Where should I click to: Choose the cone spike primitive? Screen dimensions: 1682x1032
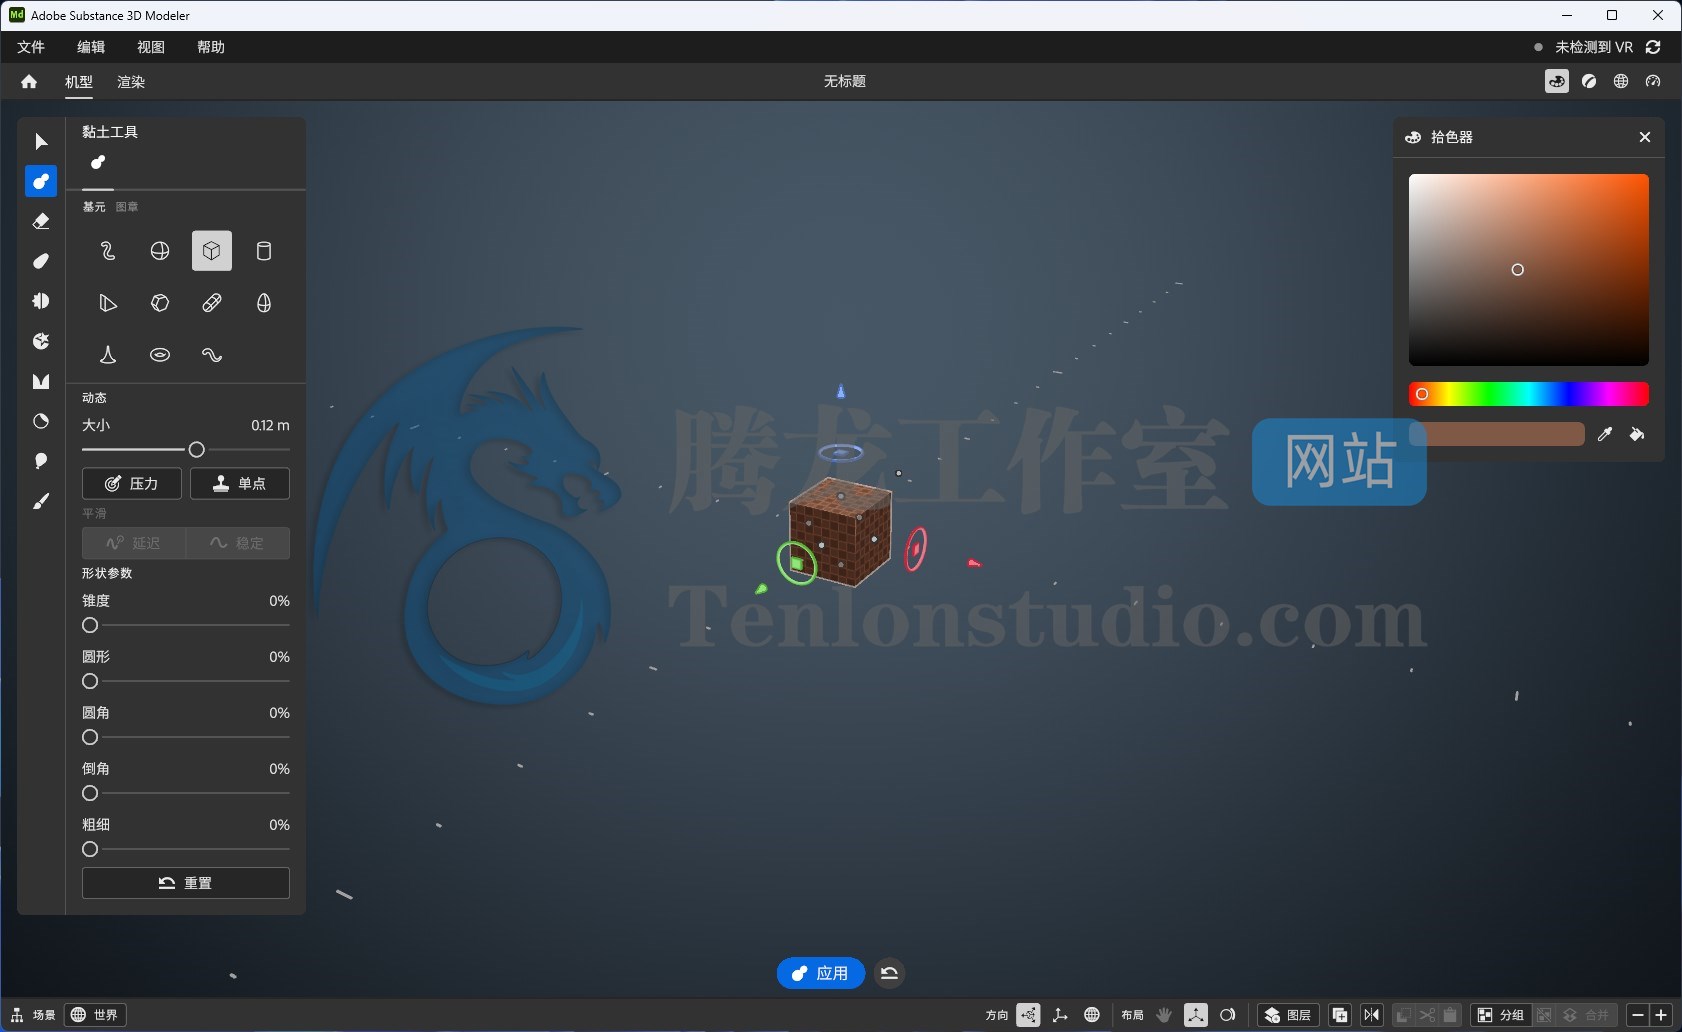108,355
